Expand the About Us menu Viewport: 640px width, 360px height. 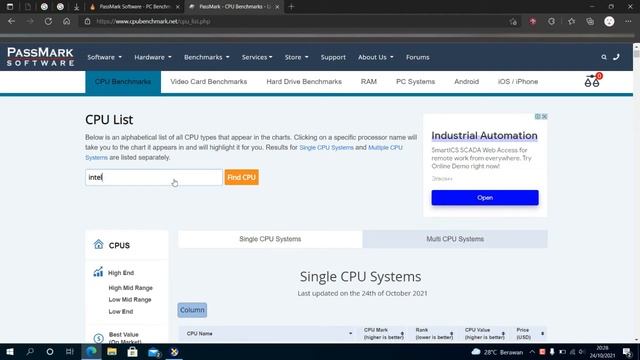(376, 57)
